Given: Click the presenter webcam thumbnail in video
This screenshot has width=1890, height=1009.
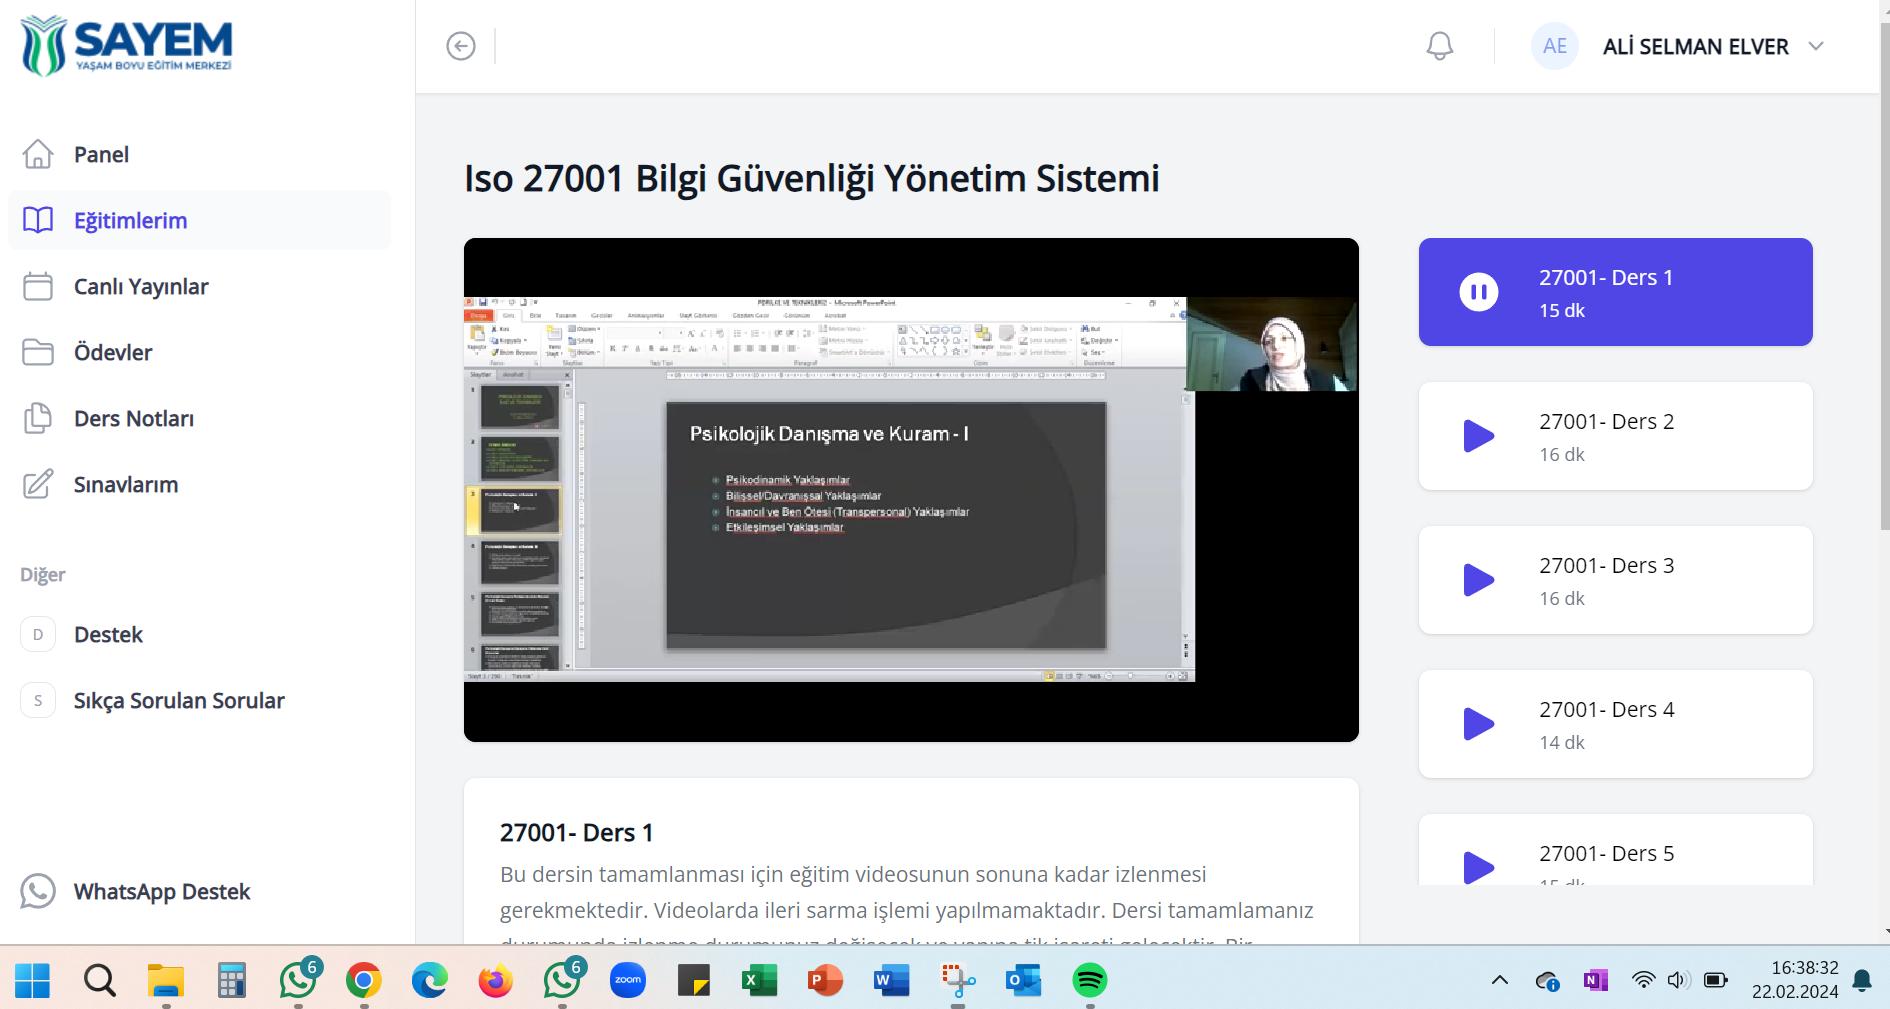Looking at the screenshot, I should (x=1271, y=344).
